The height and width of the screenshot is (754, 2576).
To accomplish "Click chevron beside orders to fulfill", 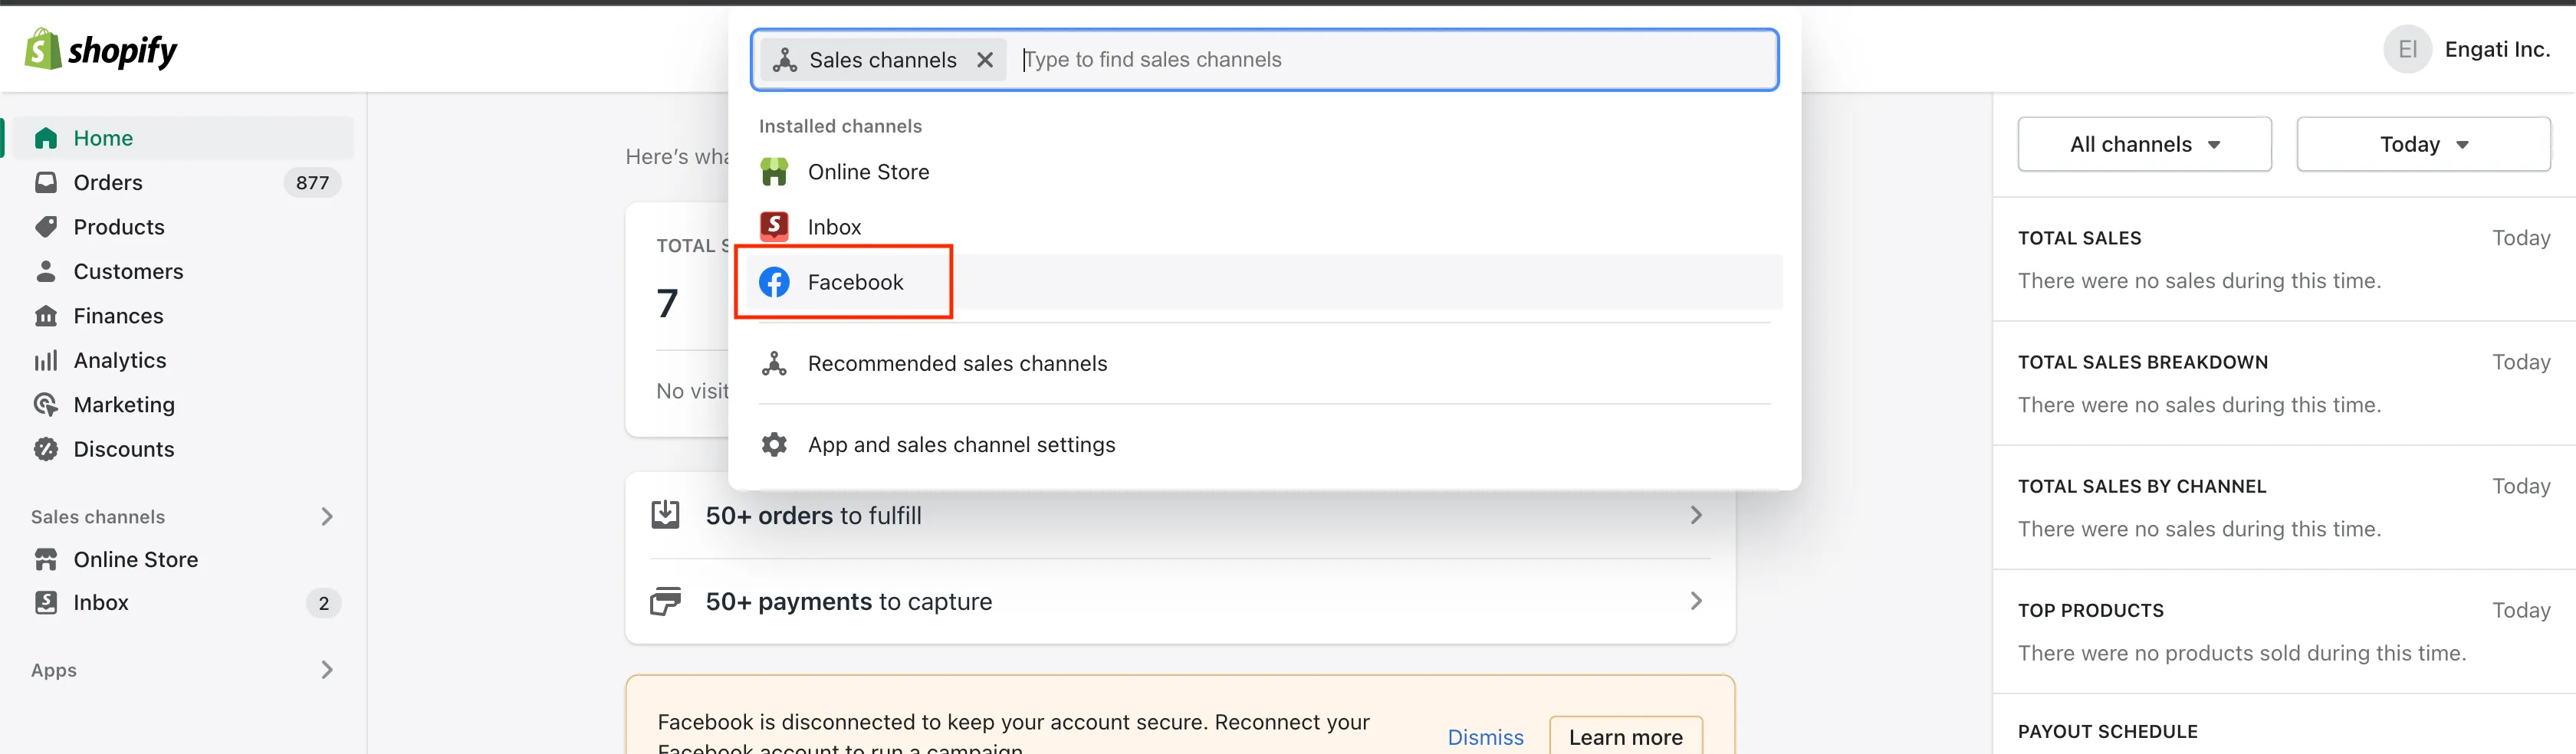I will [1696, 515].
